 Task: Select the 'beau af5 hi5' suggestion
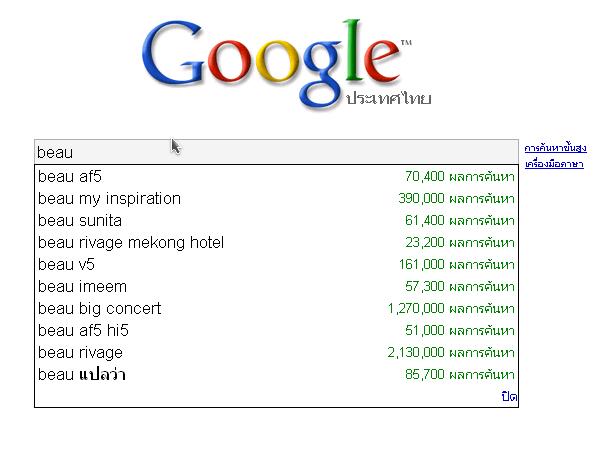coord(276,330)
